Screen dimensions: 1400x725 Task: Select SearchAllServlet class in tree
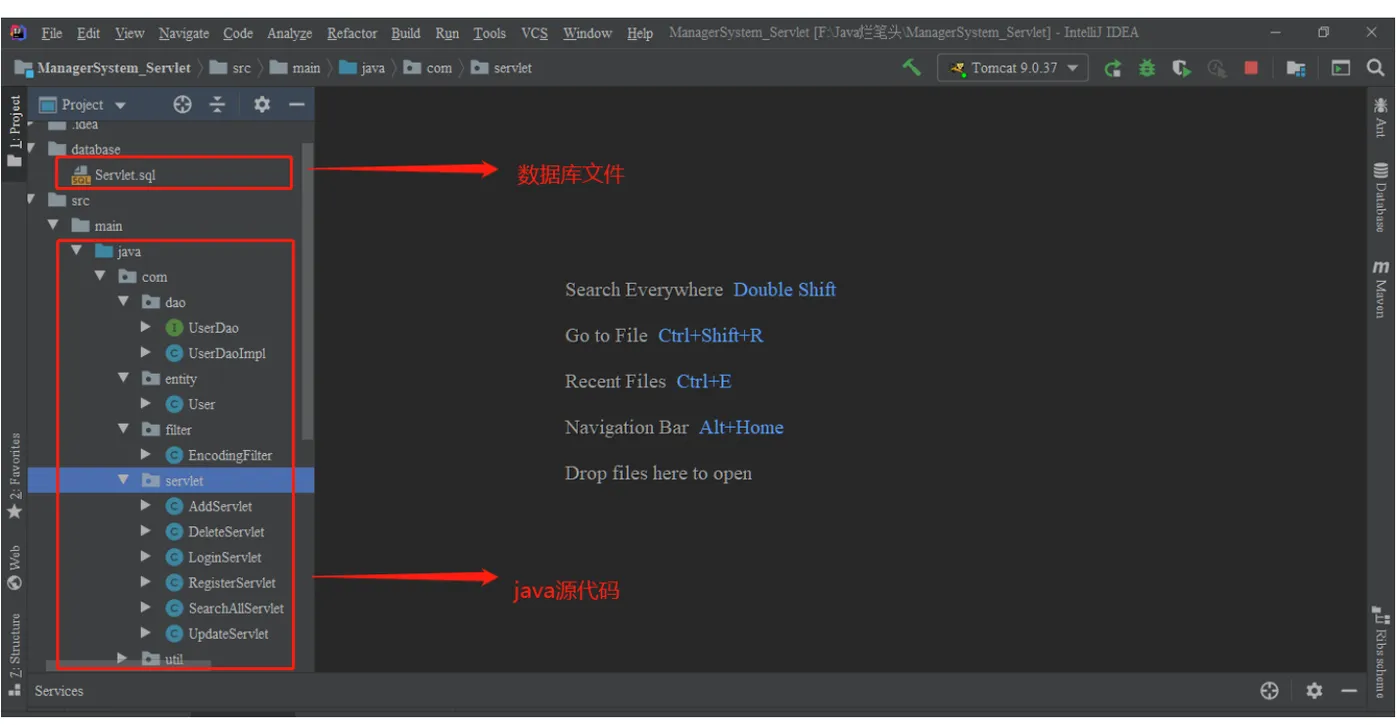[236, 608]
